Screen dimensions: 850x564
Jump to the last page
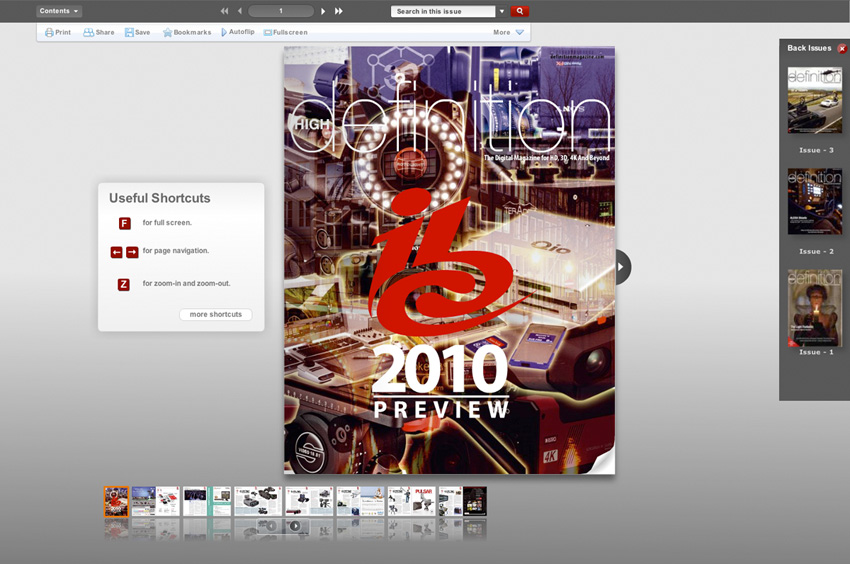point(339,11)
